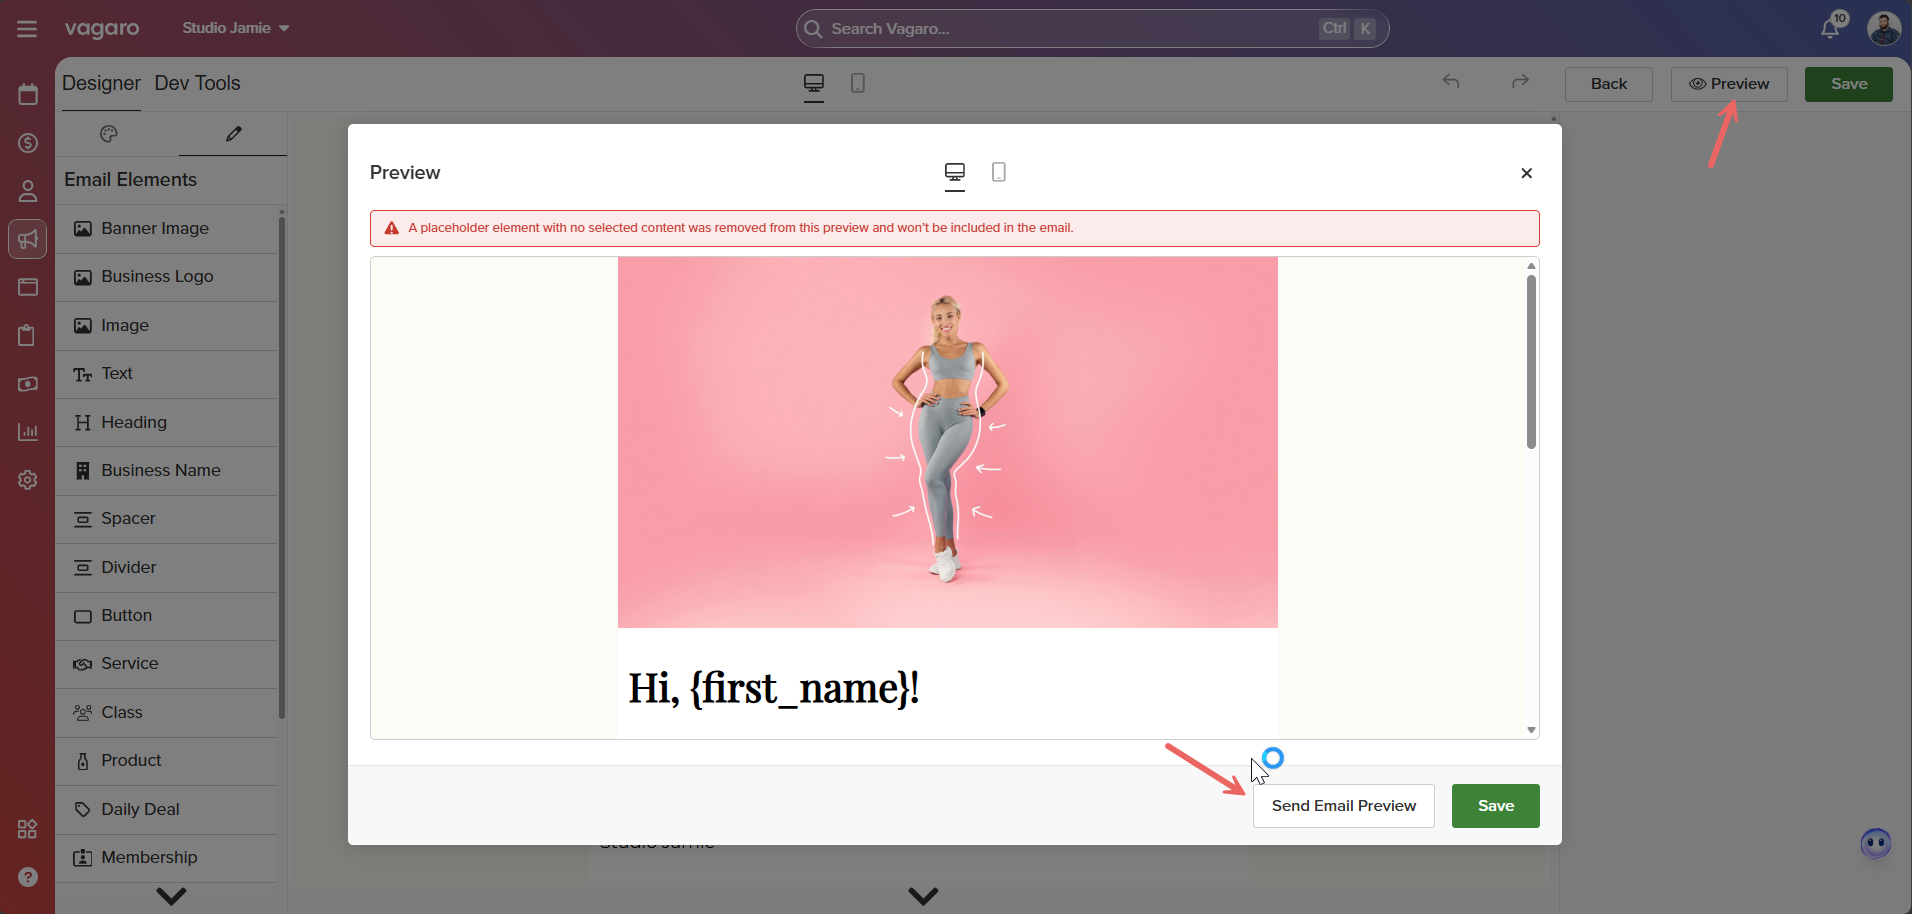Click the preview scrollbar down arrow
Image resolution: width=1912 pixels, height=914 pixels.
click(x=1531, y=730)
